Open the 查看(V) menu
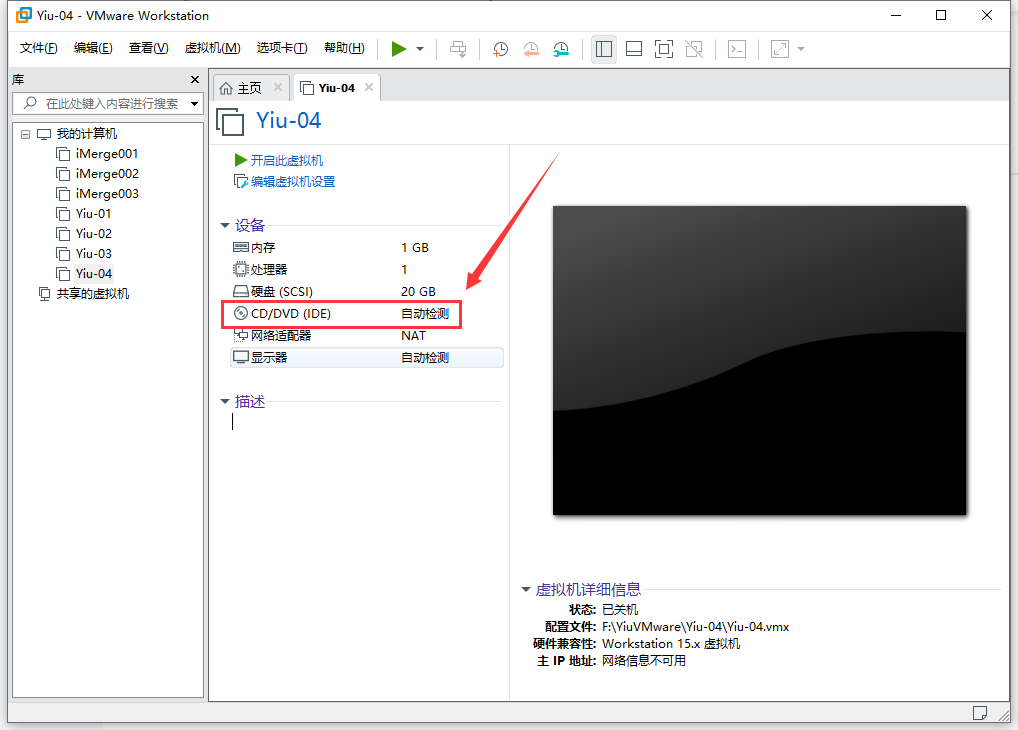Viewport: 1018px width, 730px height. pos(149,48)
